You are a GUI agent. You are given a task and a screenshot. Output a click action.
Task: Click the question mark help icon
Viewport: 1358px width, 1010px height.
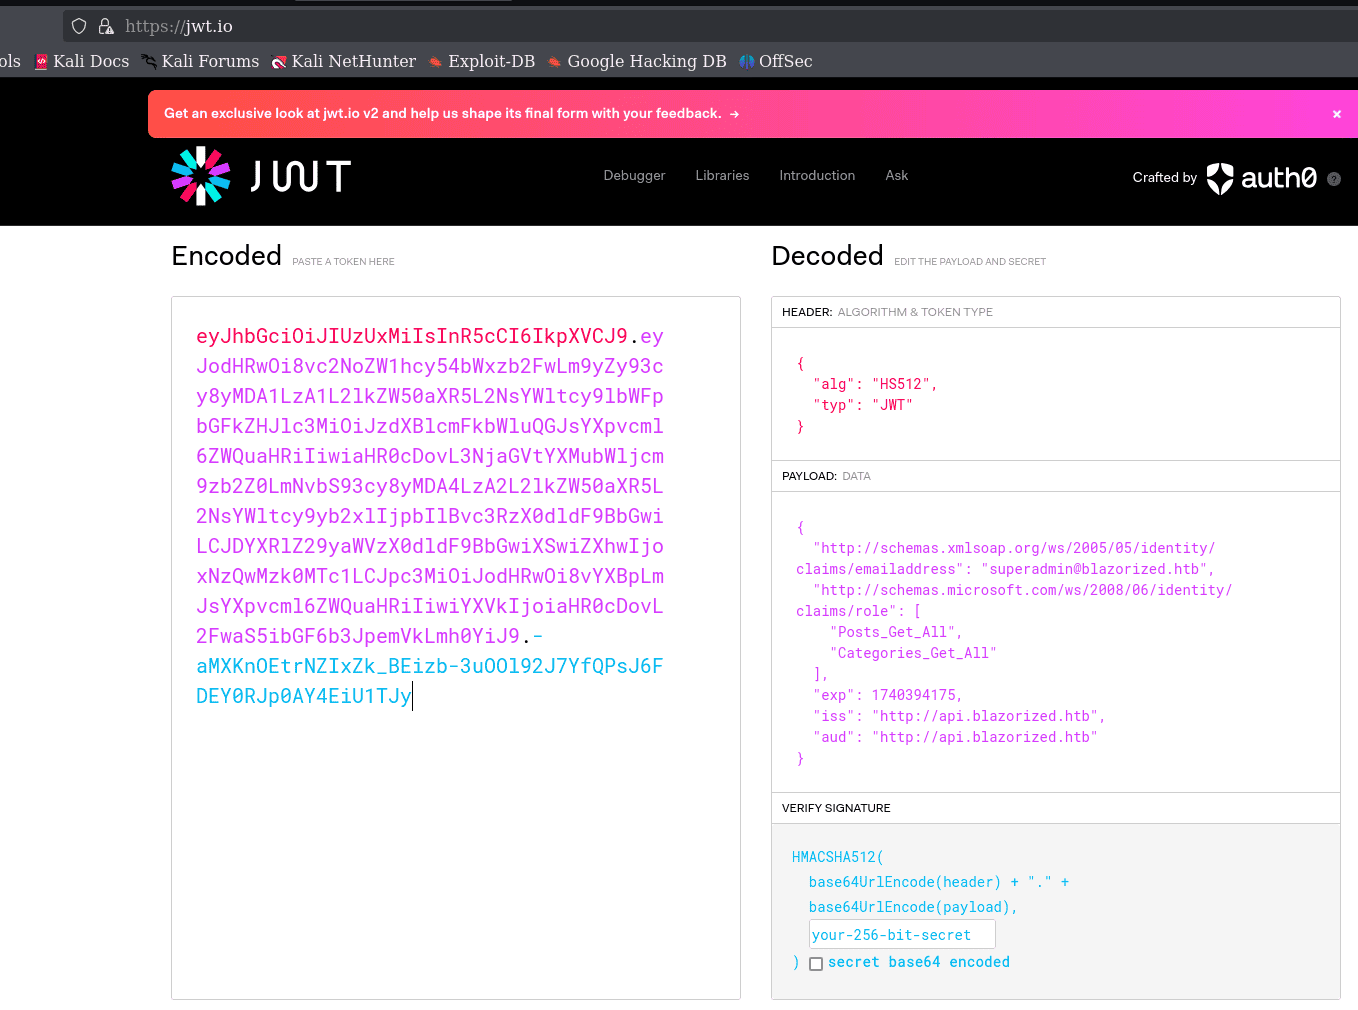click(x=1334, y=179)
